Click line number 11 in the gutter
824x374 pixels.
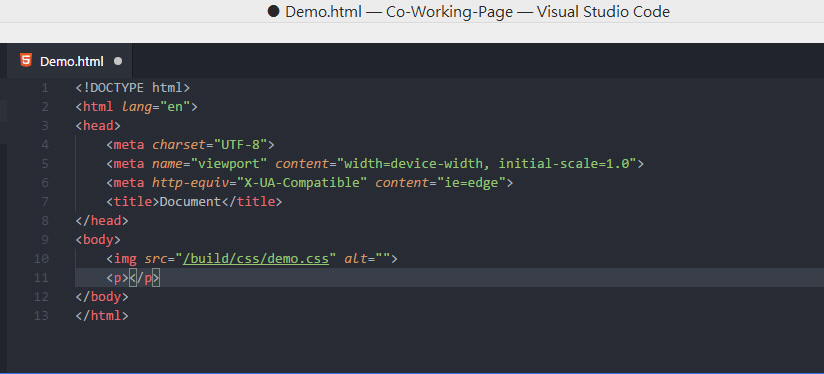[41, 278]
